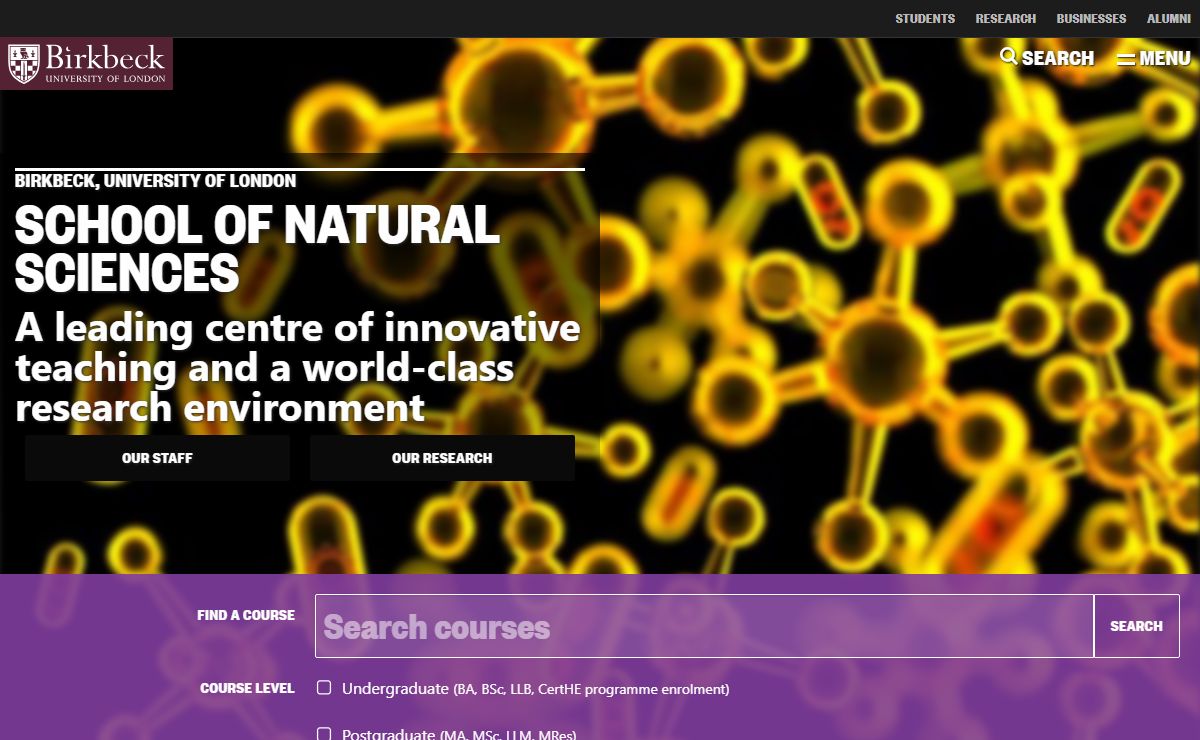Click the Course Level label
1200x740 pixels.
247,688
